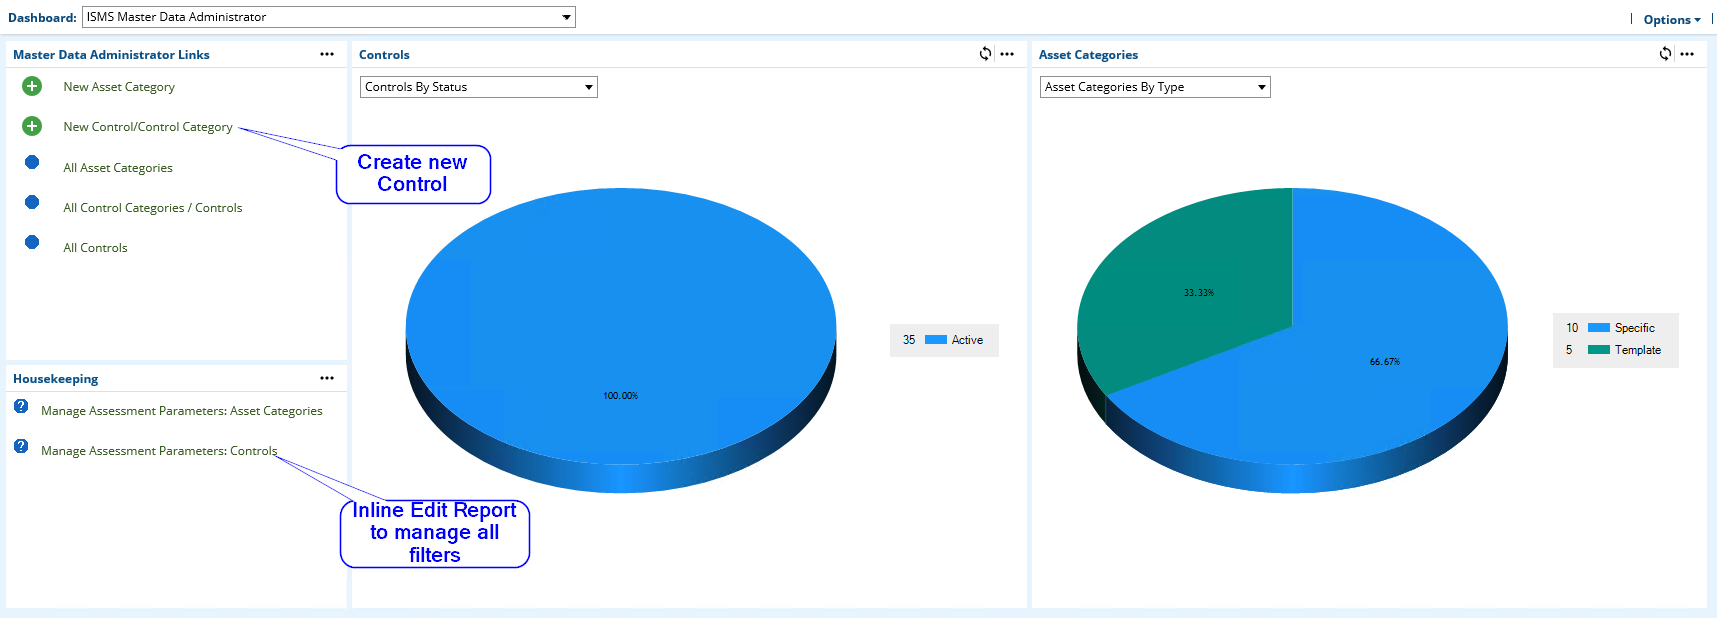
Task: Click the Housekeeping panel title
Action: click(56, 379)
